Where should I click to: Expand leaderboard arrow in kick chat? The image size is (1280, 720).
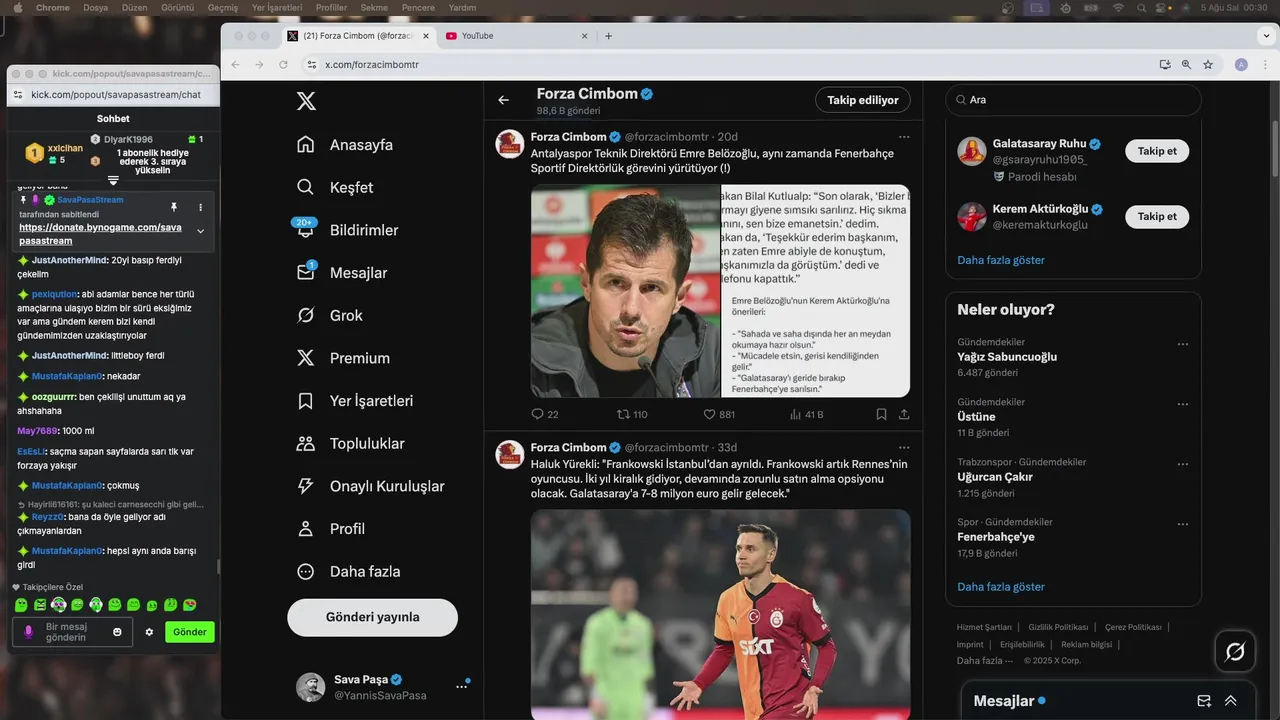113,181
